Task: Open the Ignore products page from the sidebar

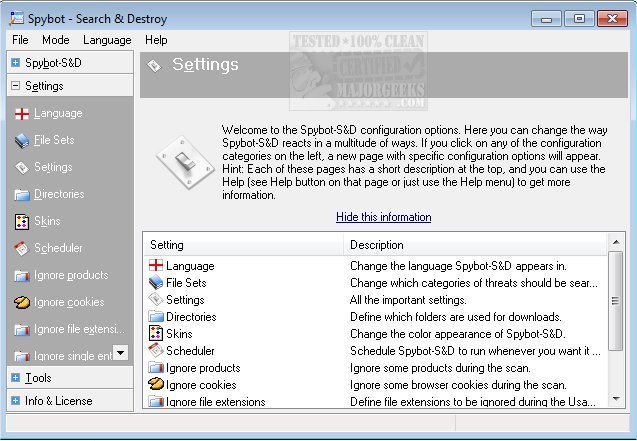Action: coord(71,275)
